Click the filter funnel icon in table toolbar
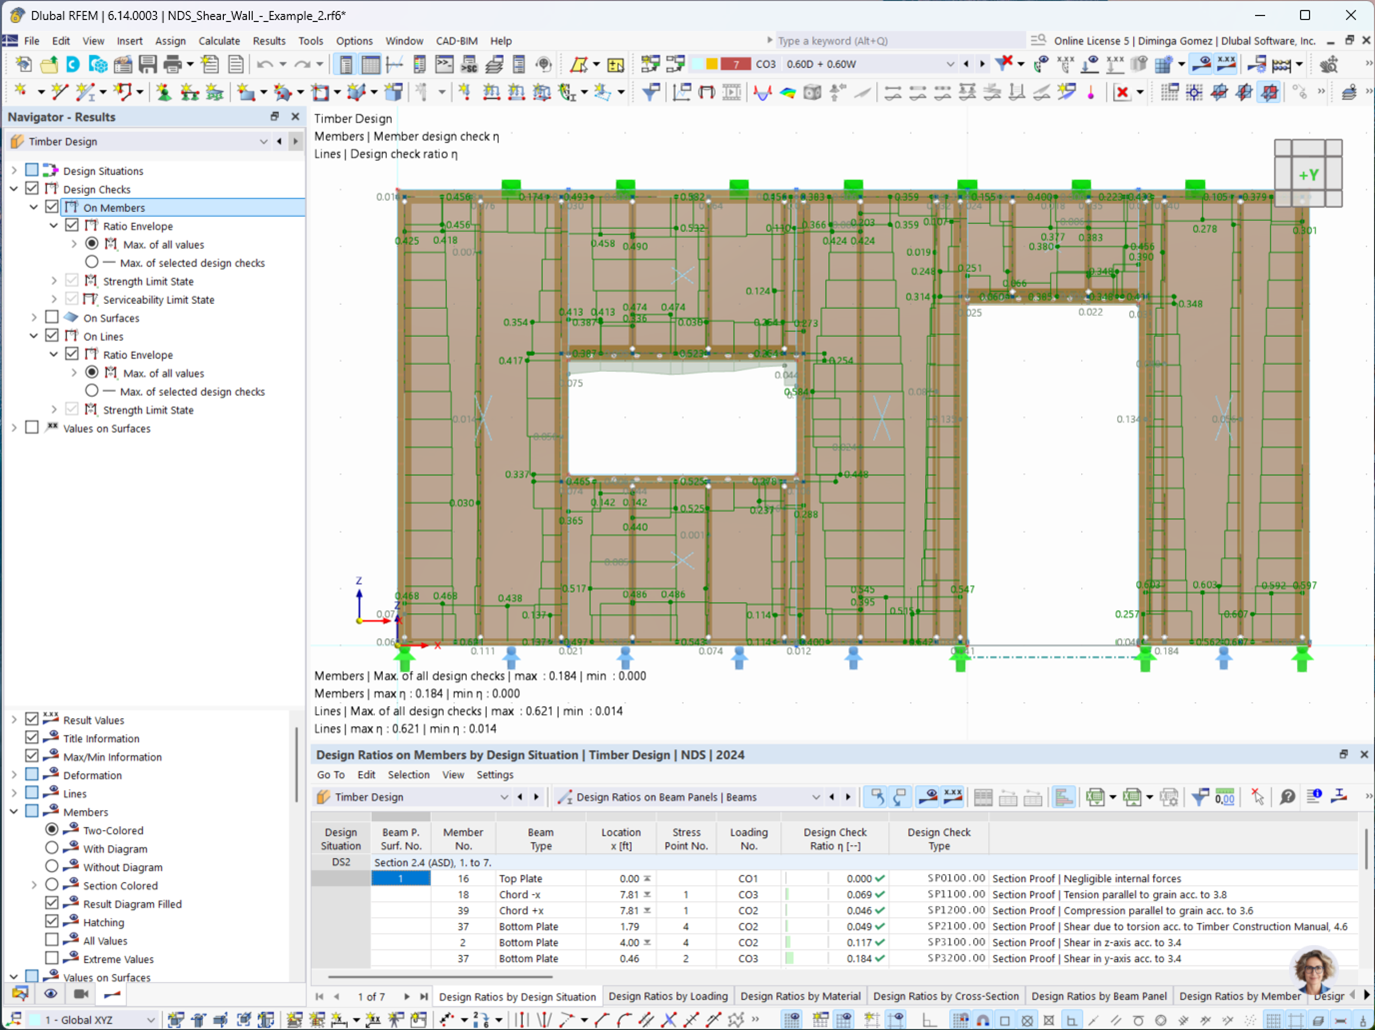1376x1032 pixels. [1200, 797]
